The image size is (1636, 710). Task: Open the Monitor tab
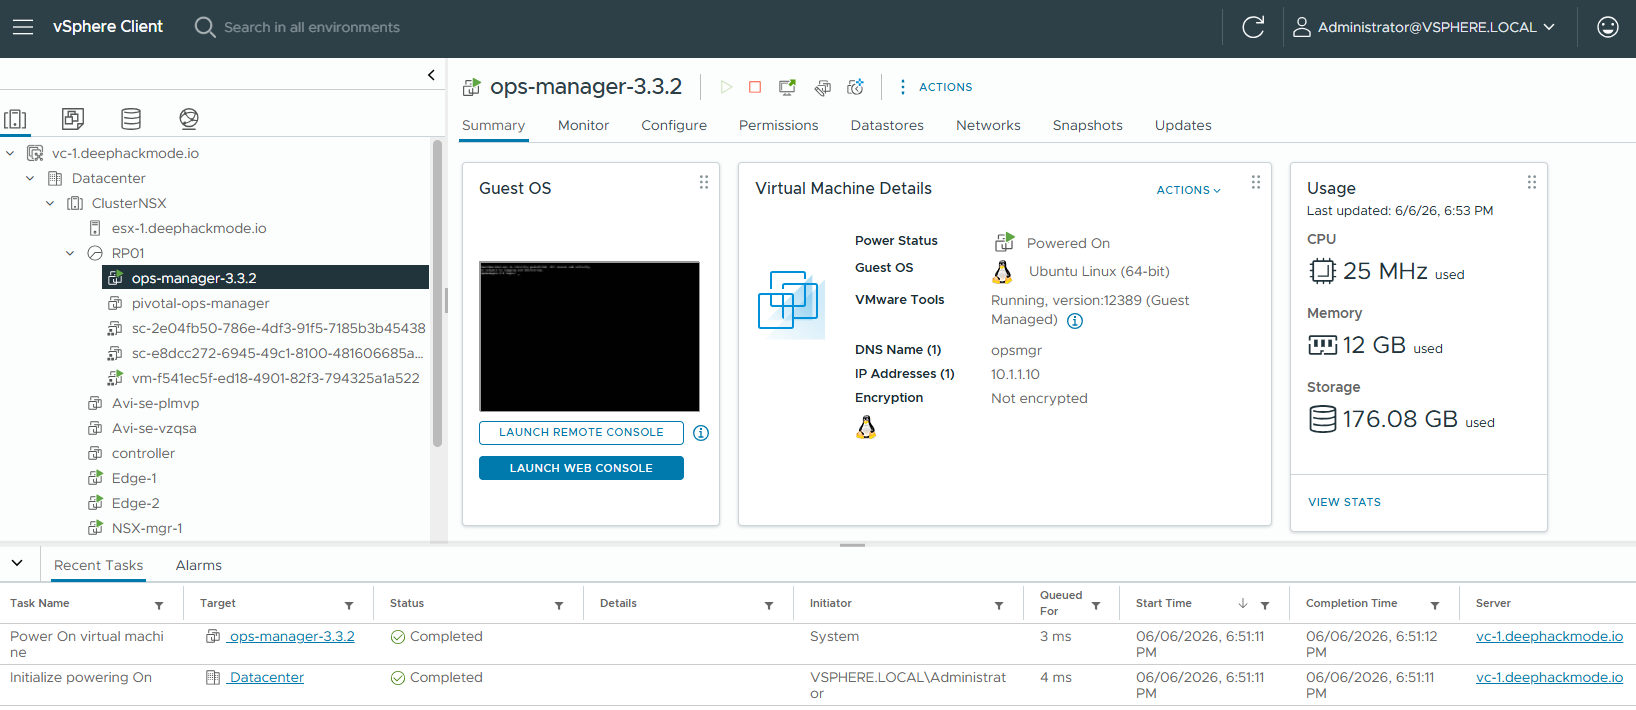[583, 125]
